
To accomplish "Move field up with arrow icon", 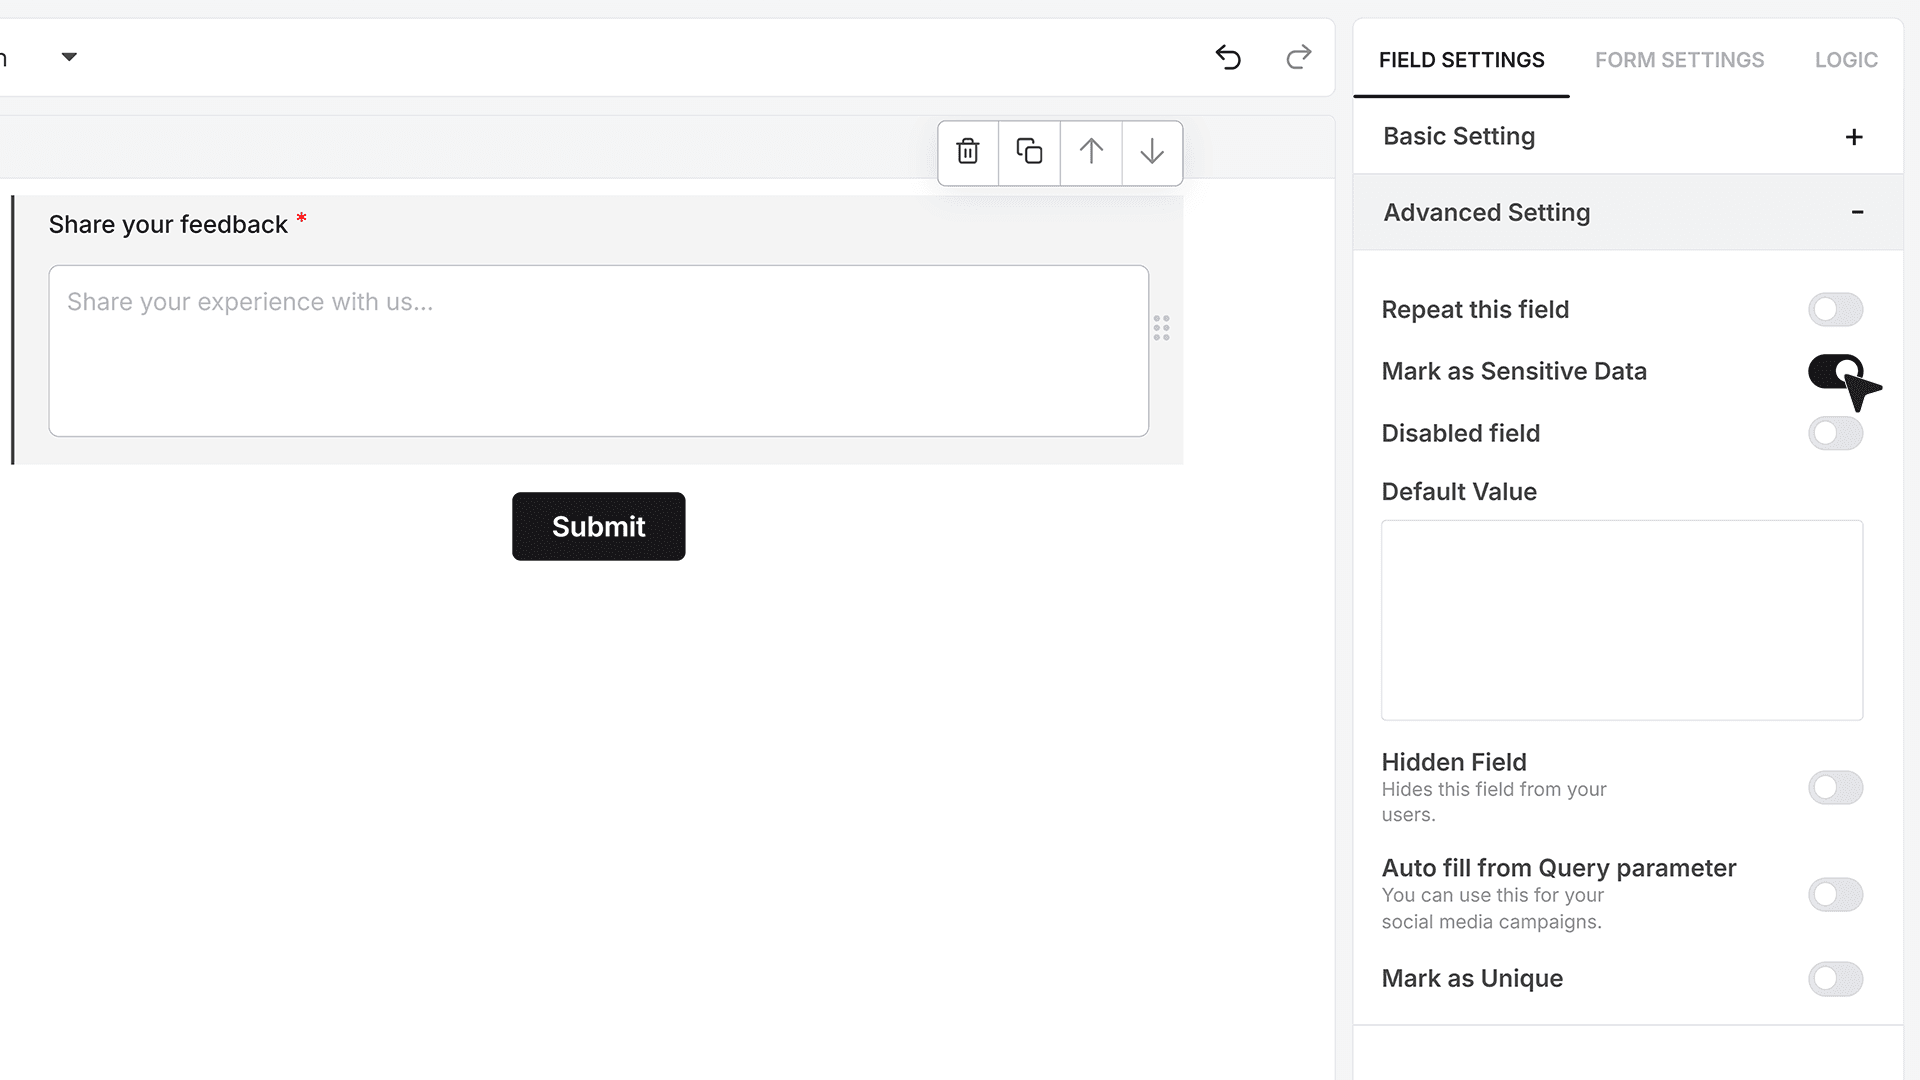I will click(1091, 152).
